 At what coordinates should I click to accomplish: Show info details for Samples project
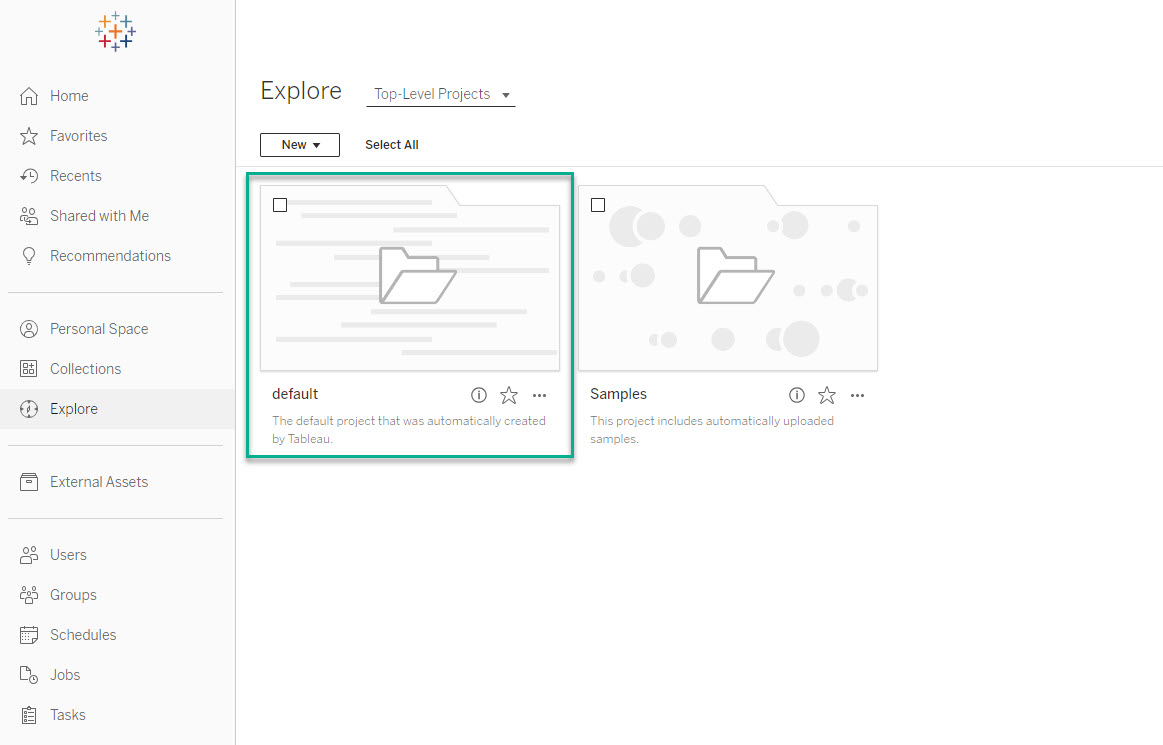(x=797, y=395)
